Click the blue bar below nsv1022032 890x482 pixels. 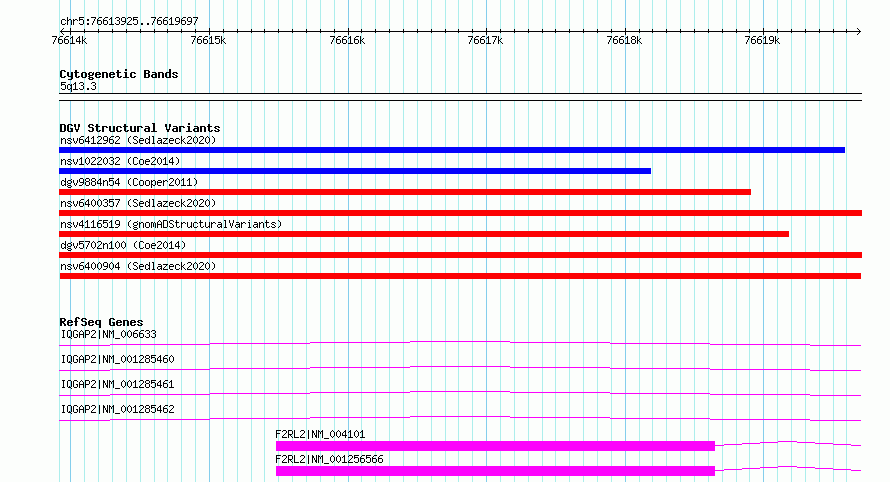pyautogui.click(x=355, y=171)
